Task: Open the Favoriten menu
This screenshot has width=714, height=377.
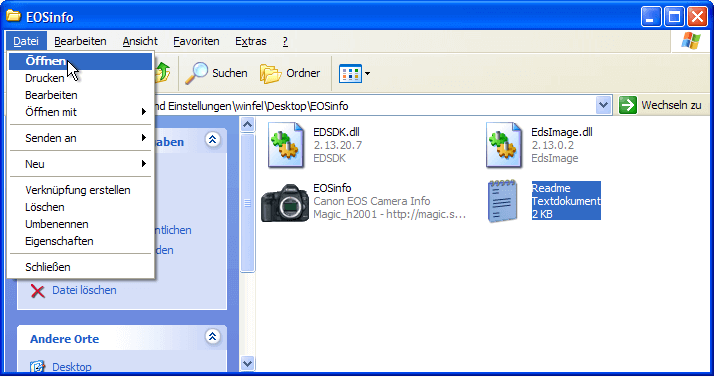Action: pos(196,41)
